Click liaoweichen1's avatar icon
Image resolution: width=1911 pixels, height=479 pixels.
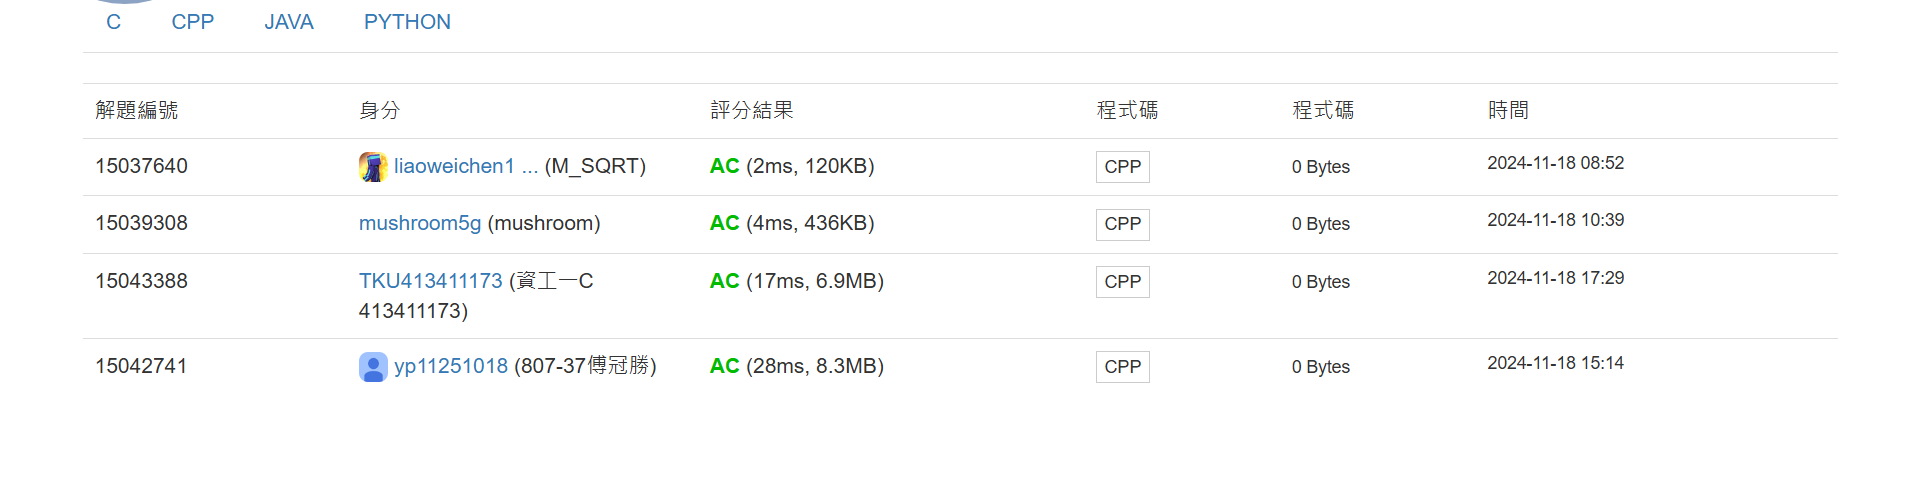point(373,167)
